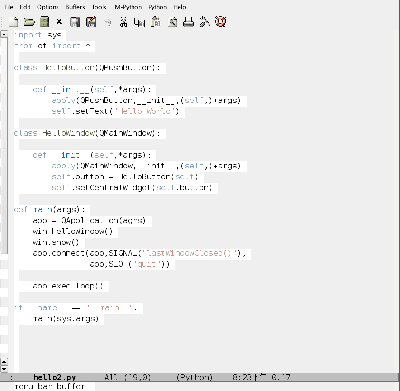Click the Help lifebuoy icon

coord(220,22)
